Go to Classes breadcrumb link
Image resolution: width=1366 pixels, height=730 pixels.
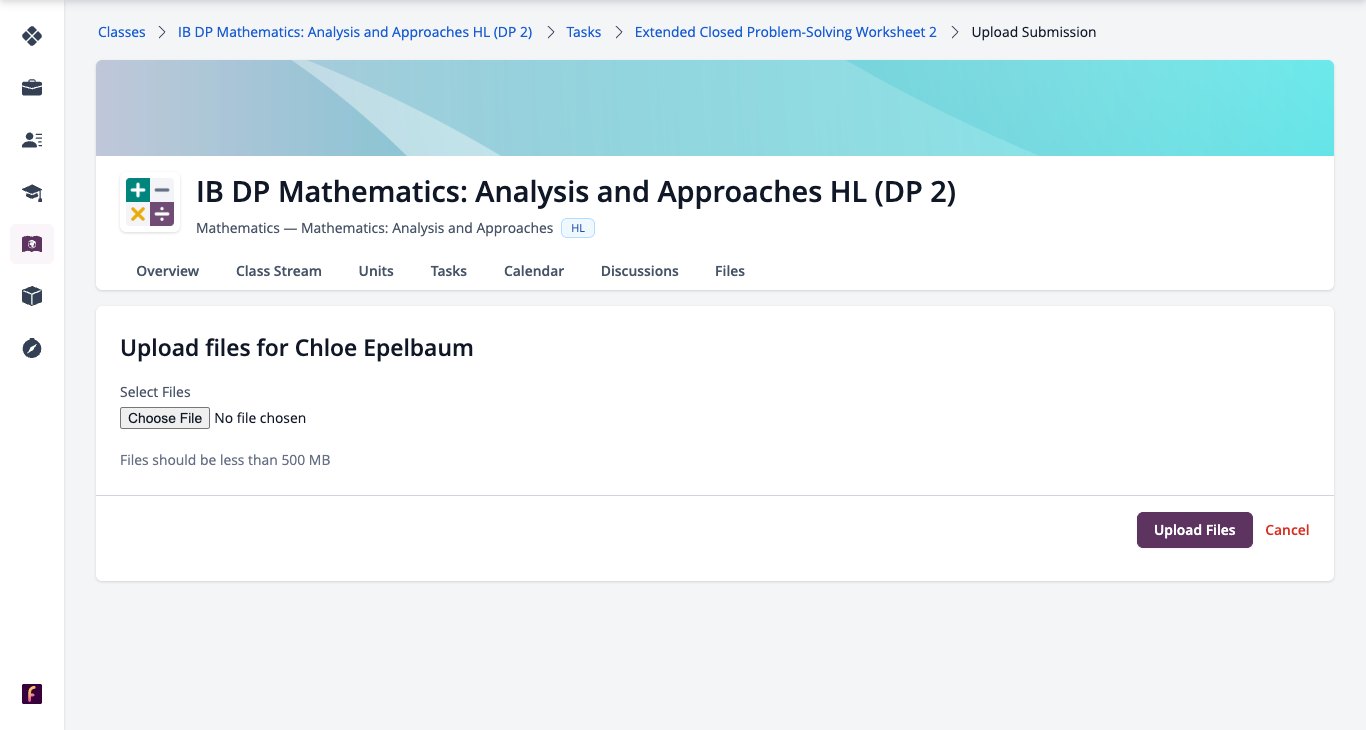tap(121, 32)
